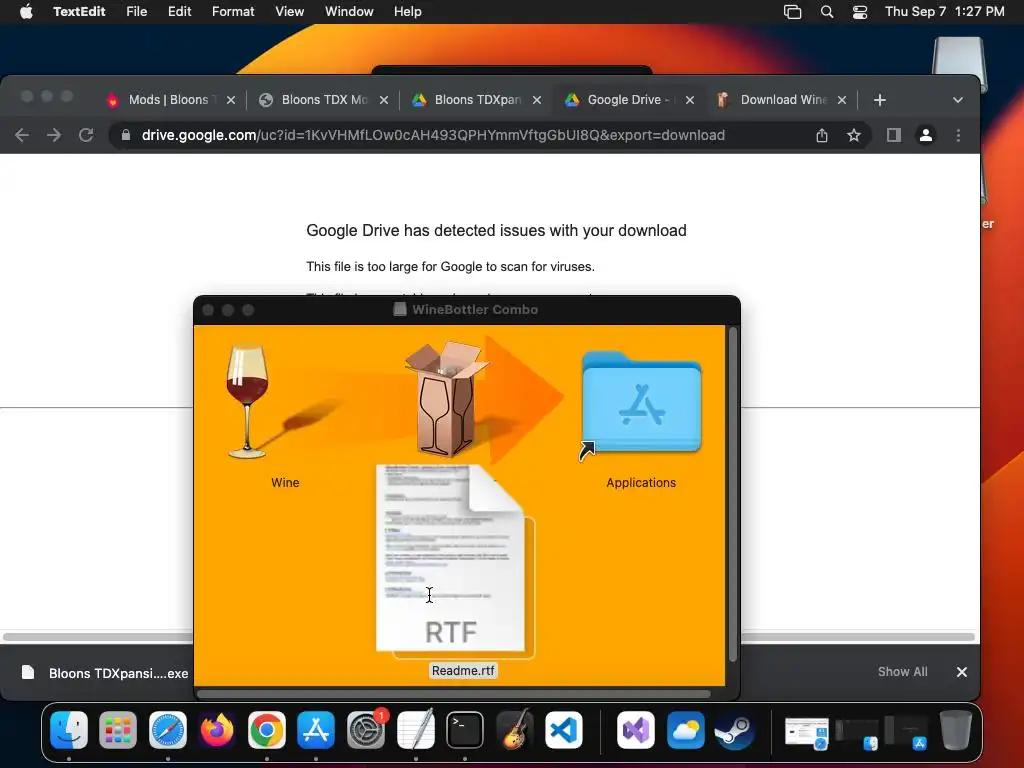Click the WineBottler Combo vertical scrollbar
Image resolution: width=1024 pixels, height=768 pixels.
(x=732, y=495)
